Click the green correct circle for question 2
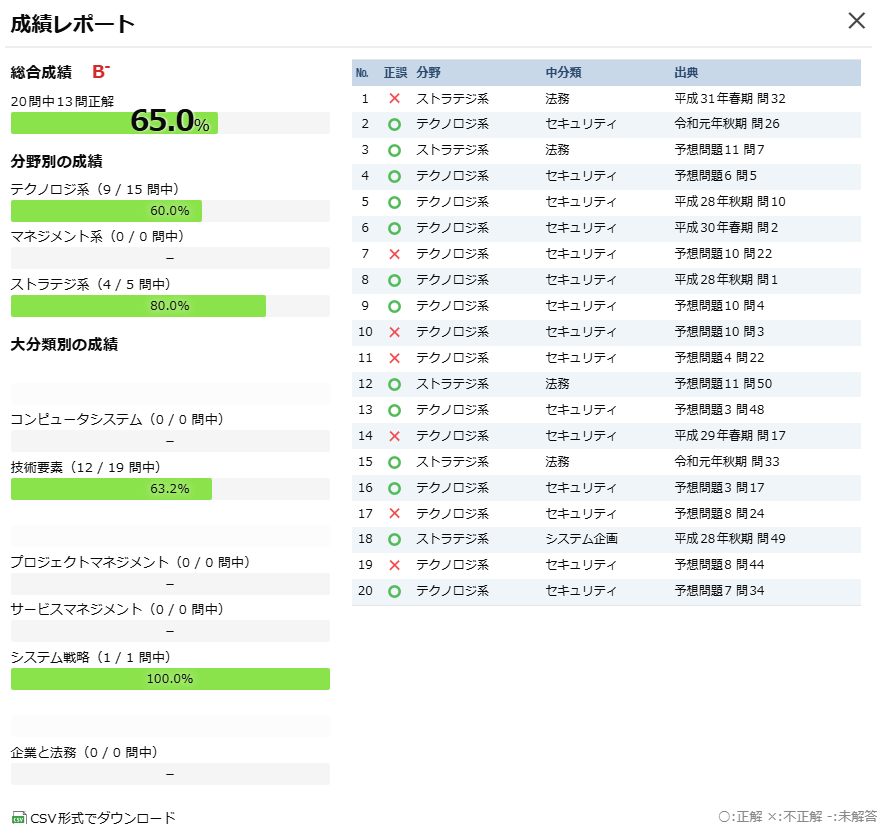877x824 pixels. pos(395,124)
